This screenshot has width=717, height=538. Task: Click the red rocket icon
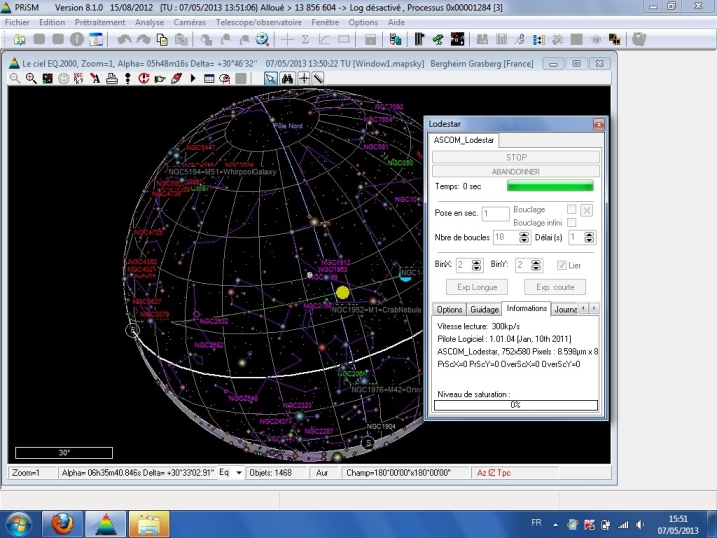pos(175,78)
